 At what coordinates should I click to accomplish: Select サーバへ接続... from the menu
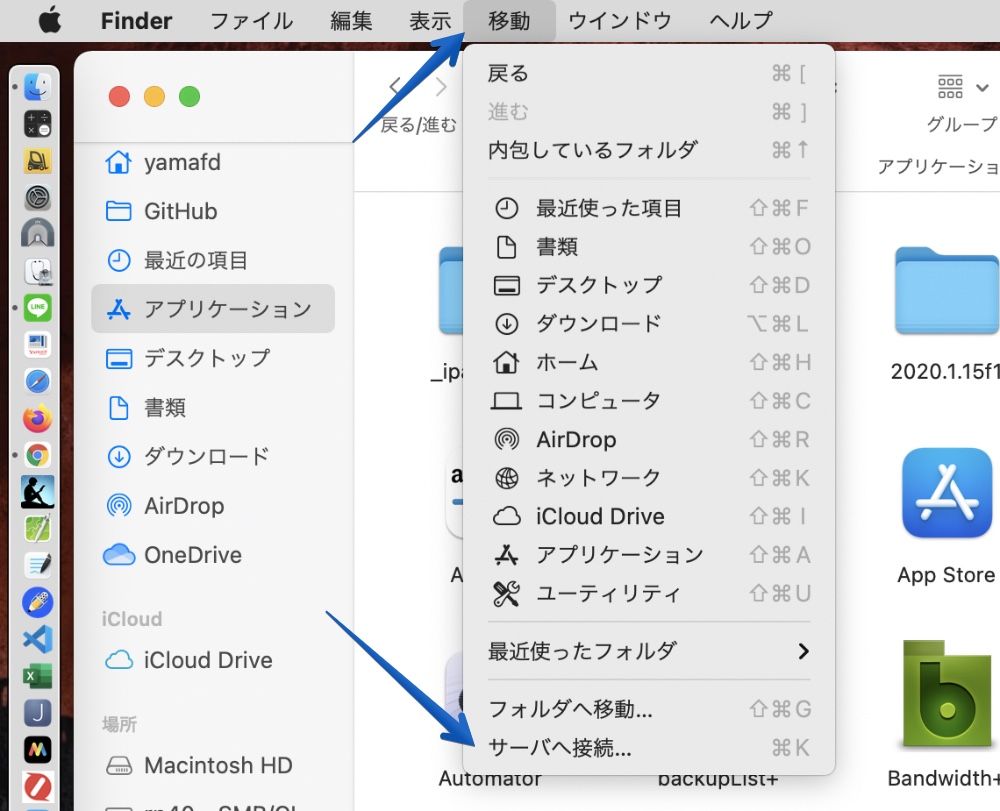click(x=560, y=748)
